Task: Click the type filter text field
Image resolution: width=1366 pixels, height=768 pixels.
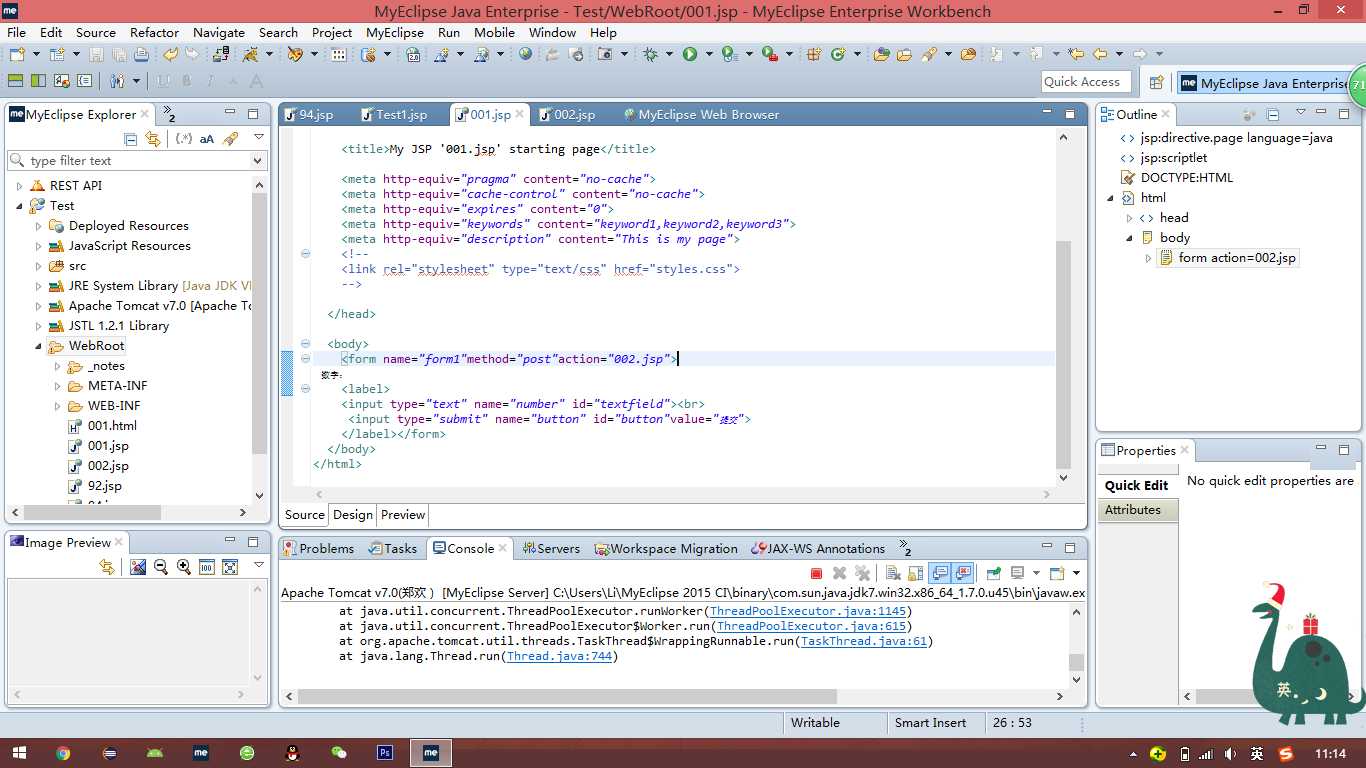Action: (x=137, y=160)
